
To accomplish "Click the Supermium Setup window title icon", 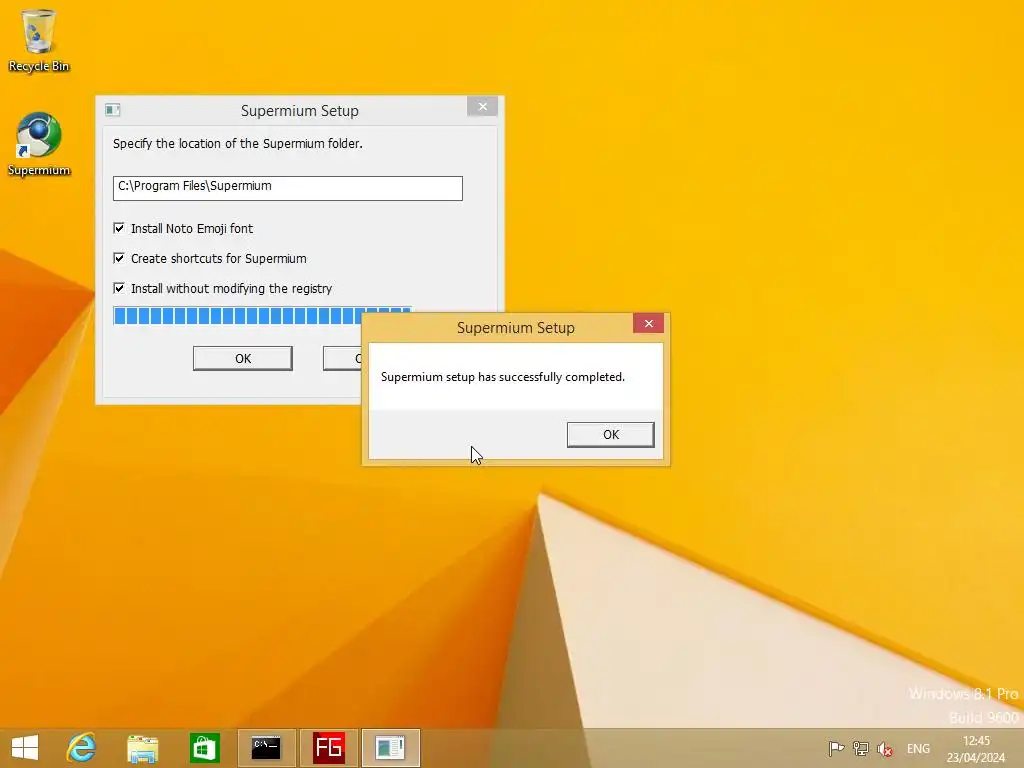I will point(112,110).
